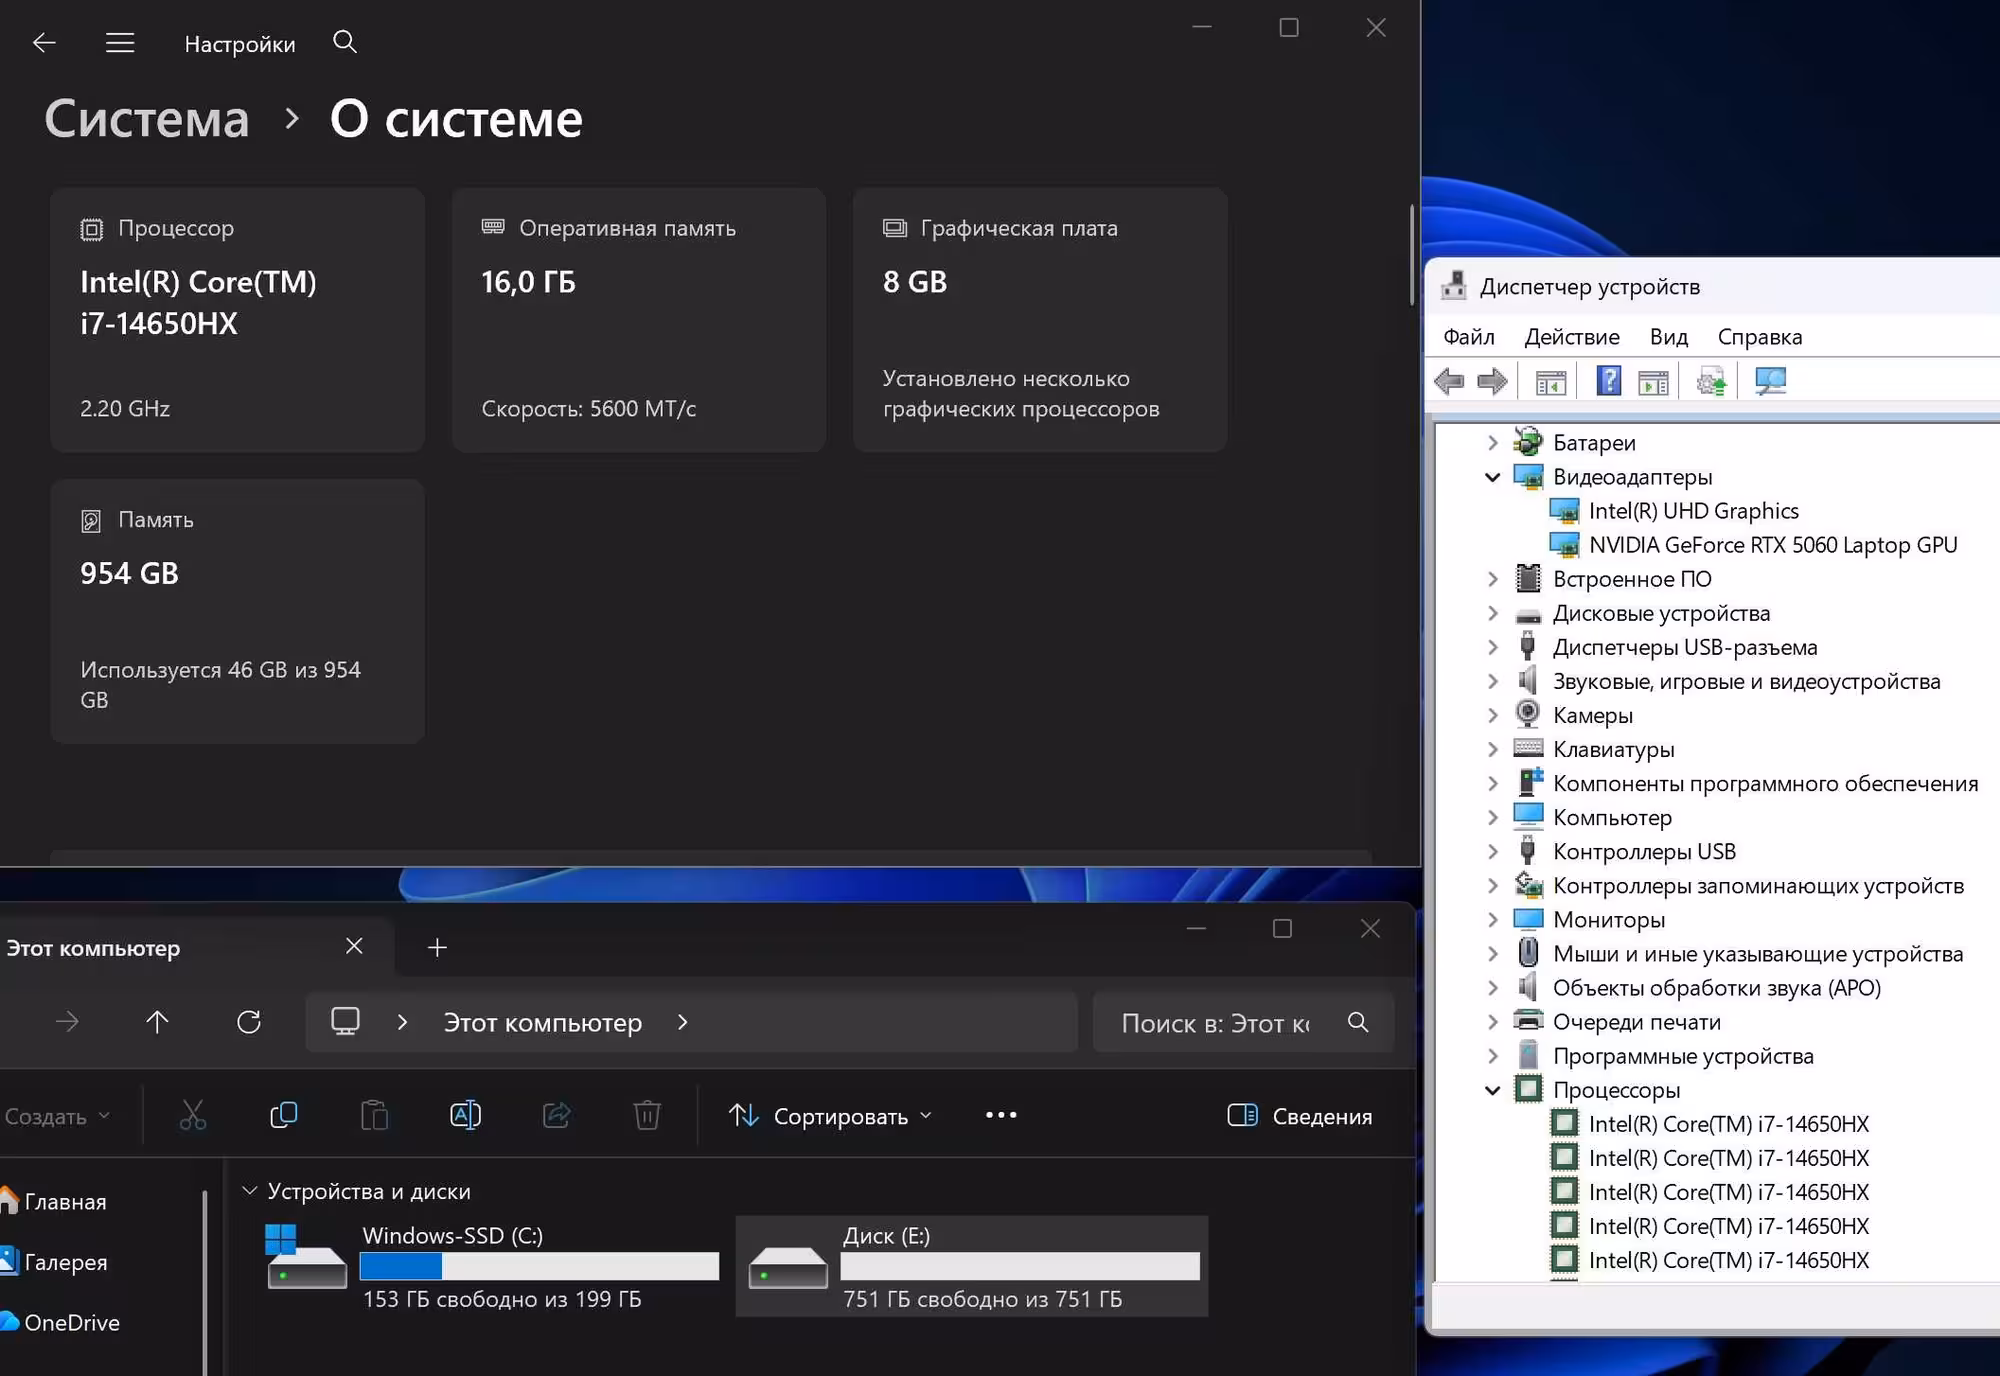Refresh the Explorer view
Viewport: 2000px width, 1376px height.
[x=248, y=1022]
